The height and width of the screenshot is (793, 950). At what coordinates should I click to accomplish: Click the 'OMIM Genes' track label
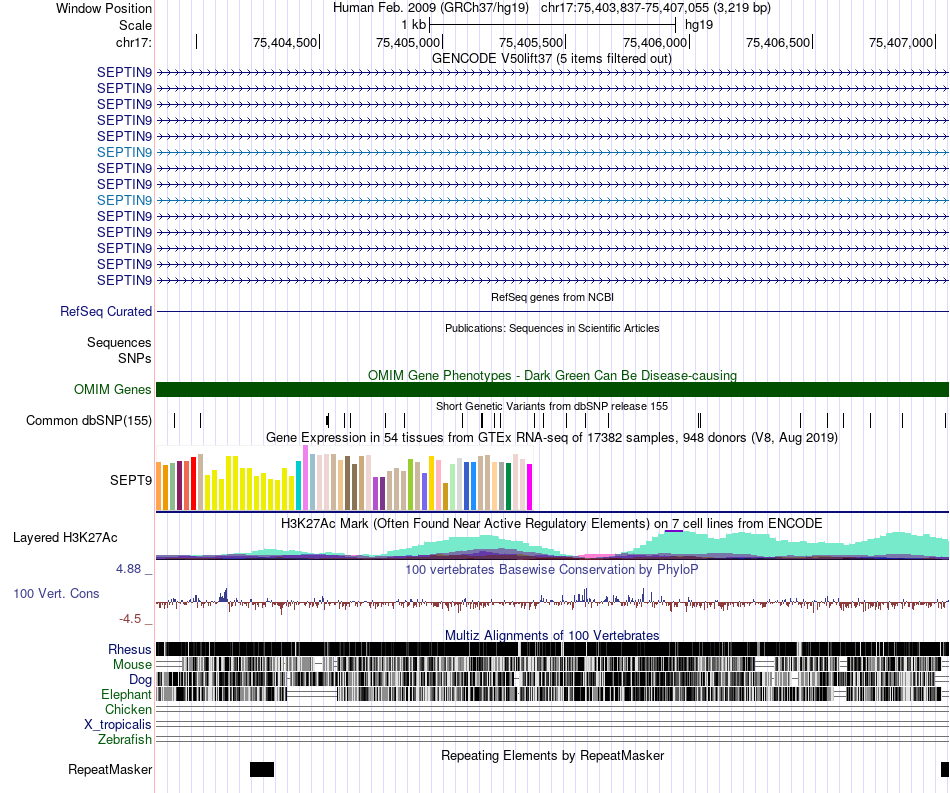(x=113, y=390)
